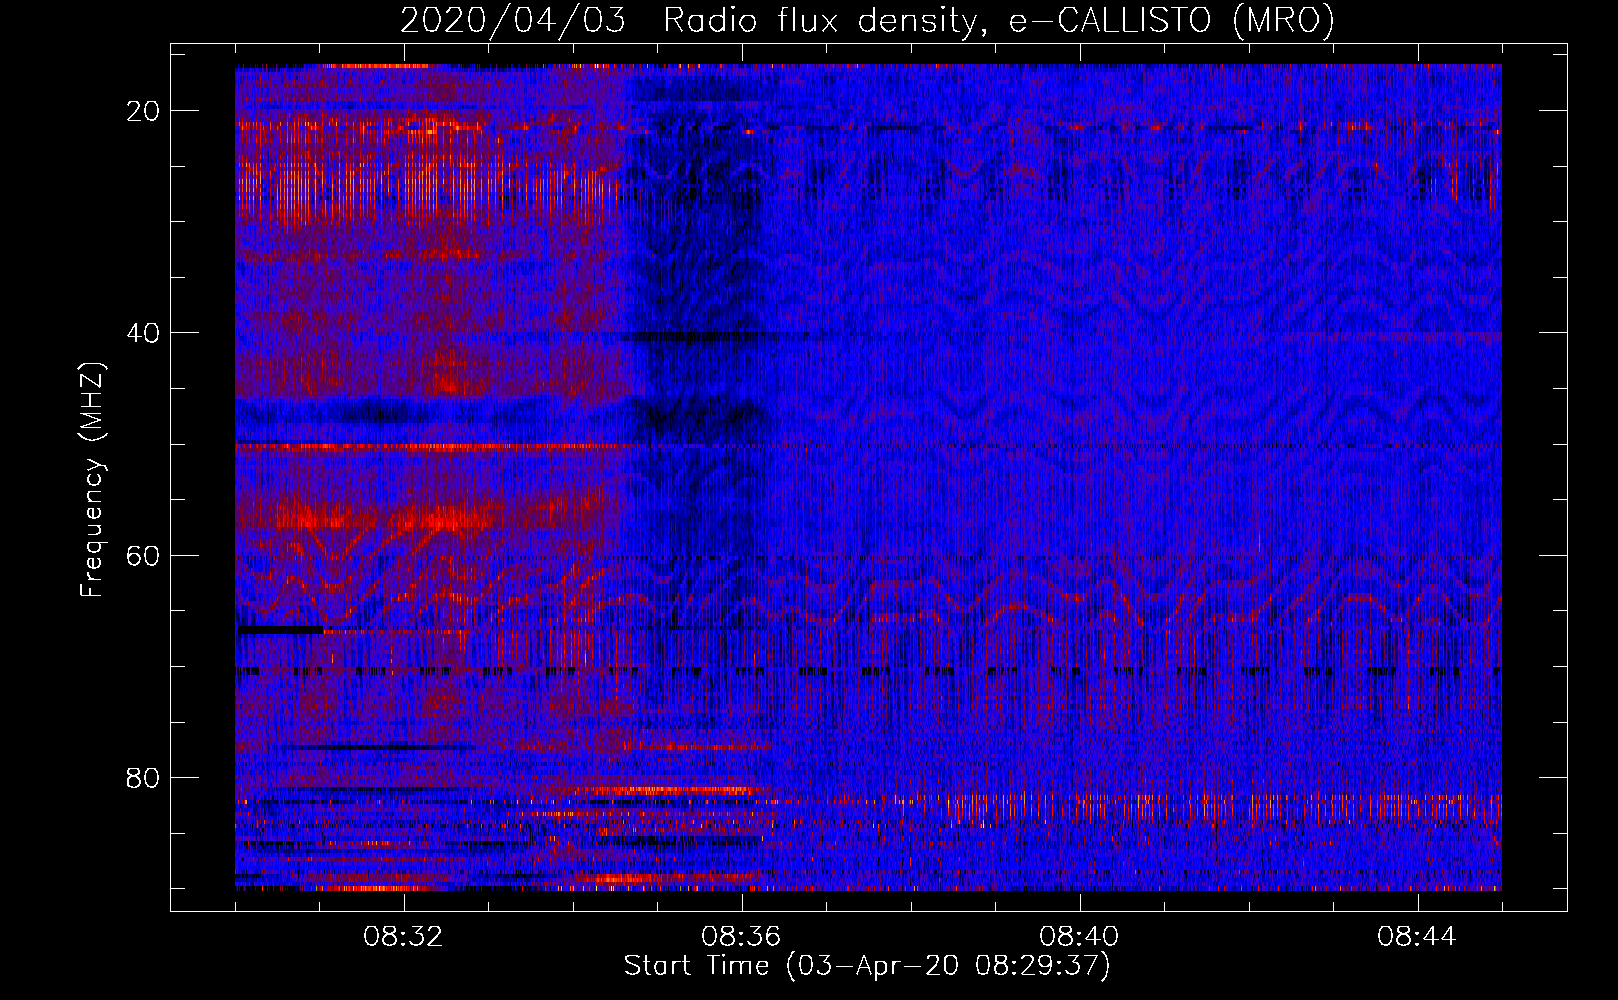
Task: Click the 'Frequency (MHZ)' axis label
Action: click(92, 480)
